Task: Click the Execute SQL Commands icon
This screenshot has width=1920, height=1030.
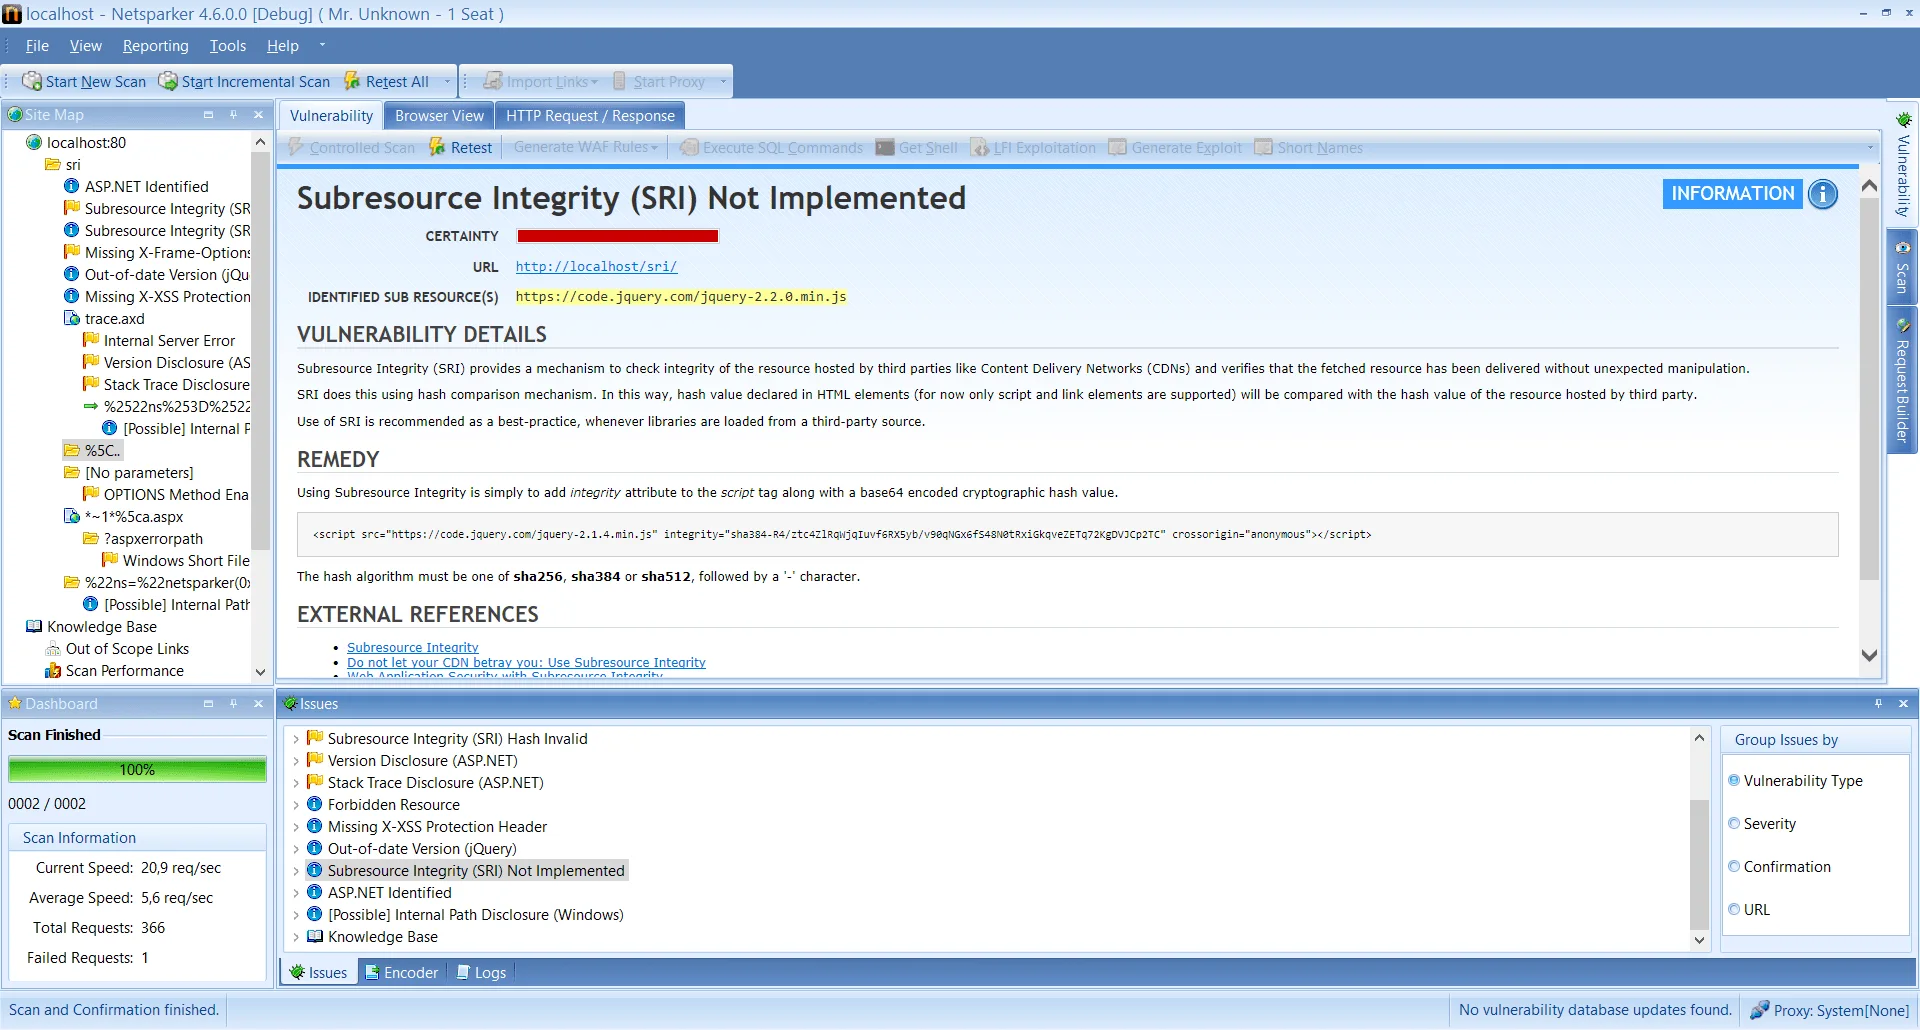Action: 689,147
